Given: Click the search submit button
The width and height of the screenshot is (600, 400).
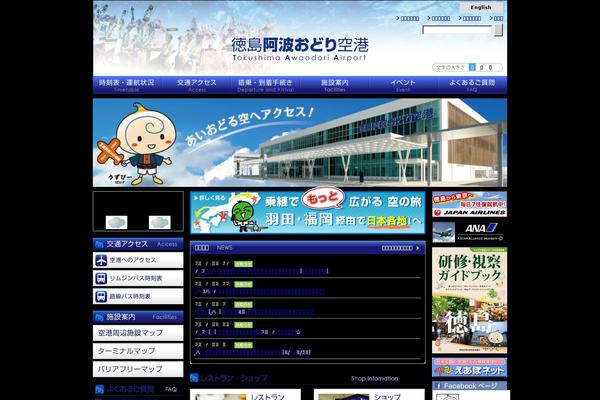Looking at the screenshot, I should [x=498, y=30].
